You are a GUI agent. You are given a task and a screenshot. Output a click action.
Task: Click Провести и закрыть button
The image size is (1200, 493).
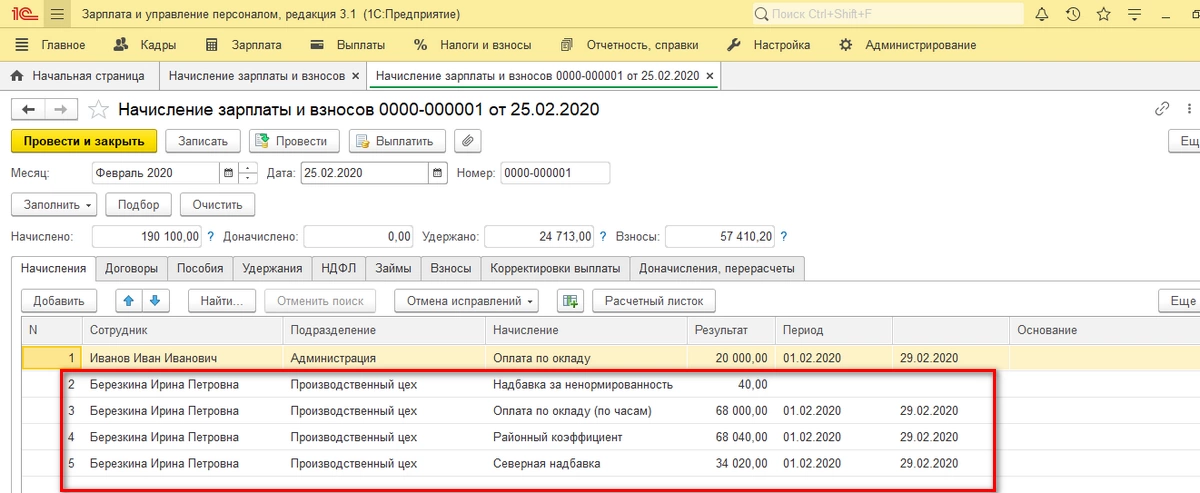click(84, 141)
